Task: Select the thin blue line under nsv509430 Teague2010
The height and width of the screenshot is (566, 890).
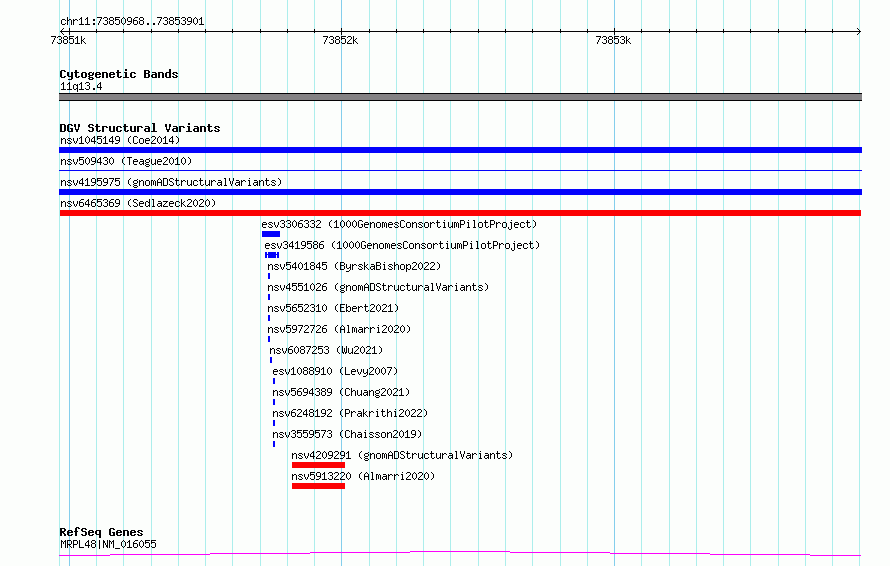Action: click(460, 170)
